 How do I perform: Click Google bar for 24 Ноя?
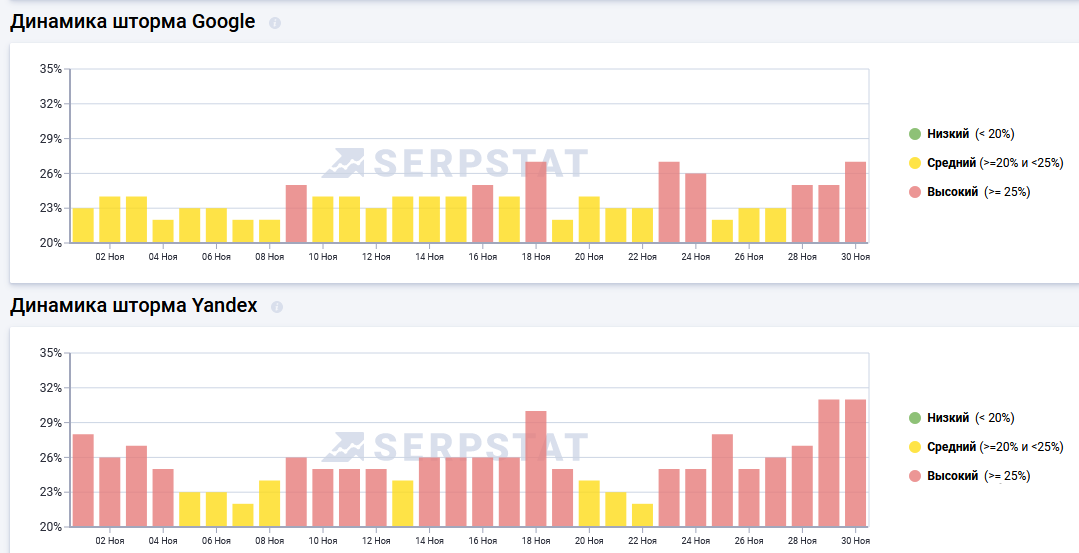(x=696, y=208)
